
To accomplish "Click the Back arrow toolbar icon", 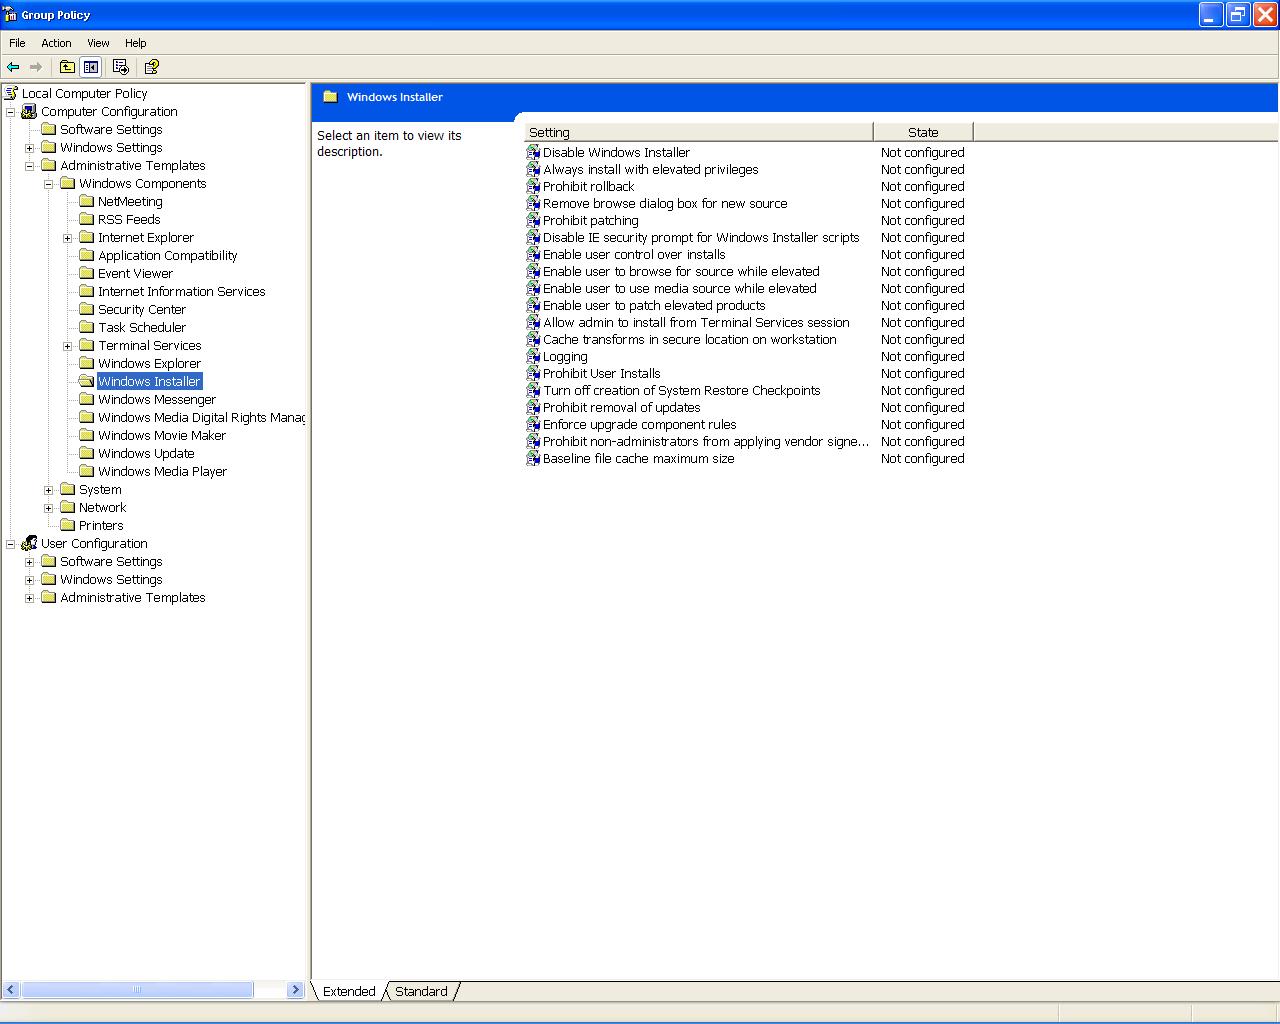I will click(x=13, y=67).
